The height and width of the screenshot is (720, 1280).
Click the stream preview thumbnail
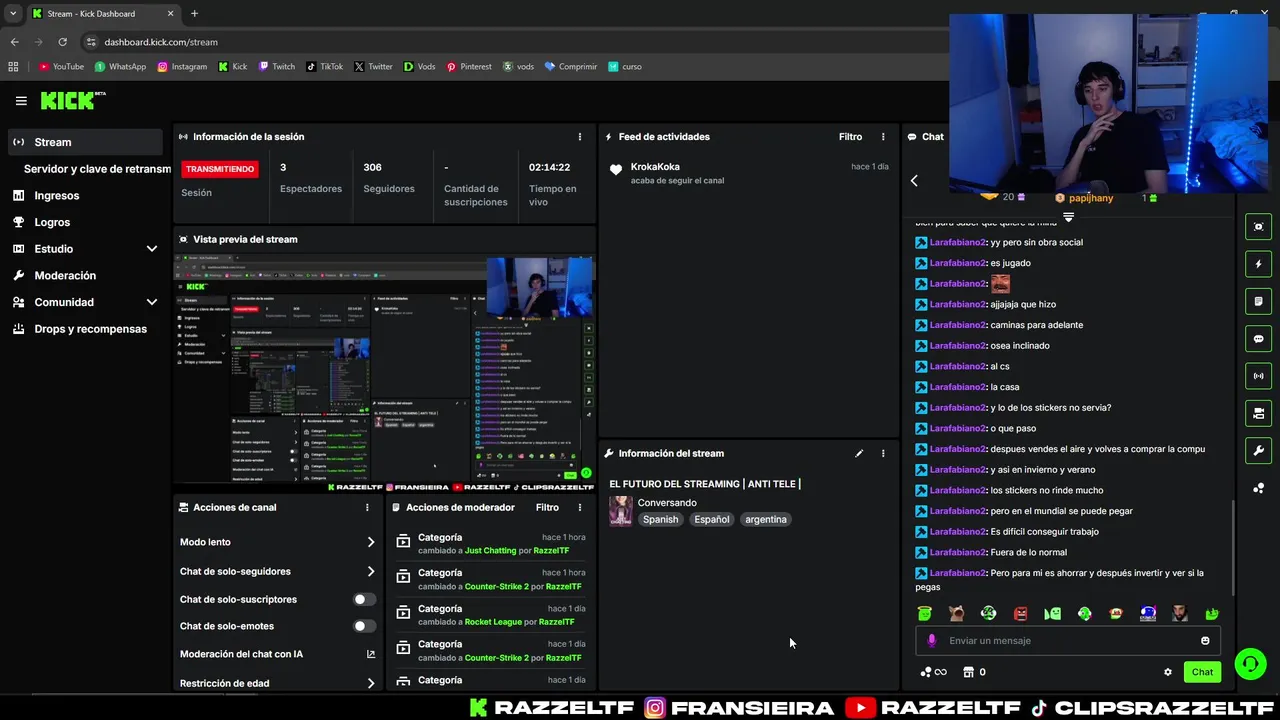384,369
